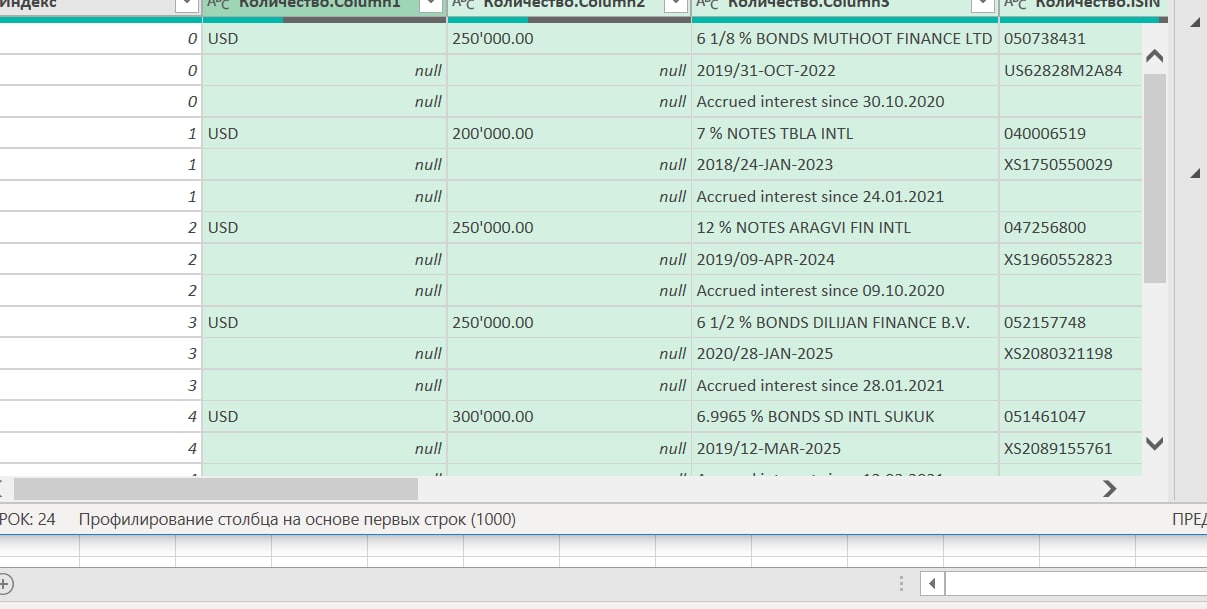Click the vertical scrollbar thumb of preview
Screen dimensions: 1207x609
[1154, 178]
